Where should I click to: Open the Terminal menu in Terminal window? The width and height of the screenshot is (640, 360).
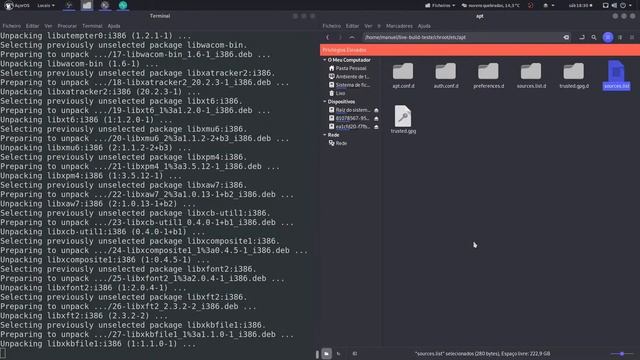pyautogui.click(x=92, y=26)
